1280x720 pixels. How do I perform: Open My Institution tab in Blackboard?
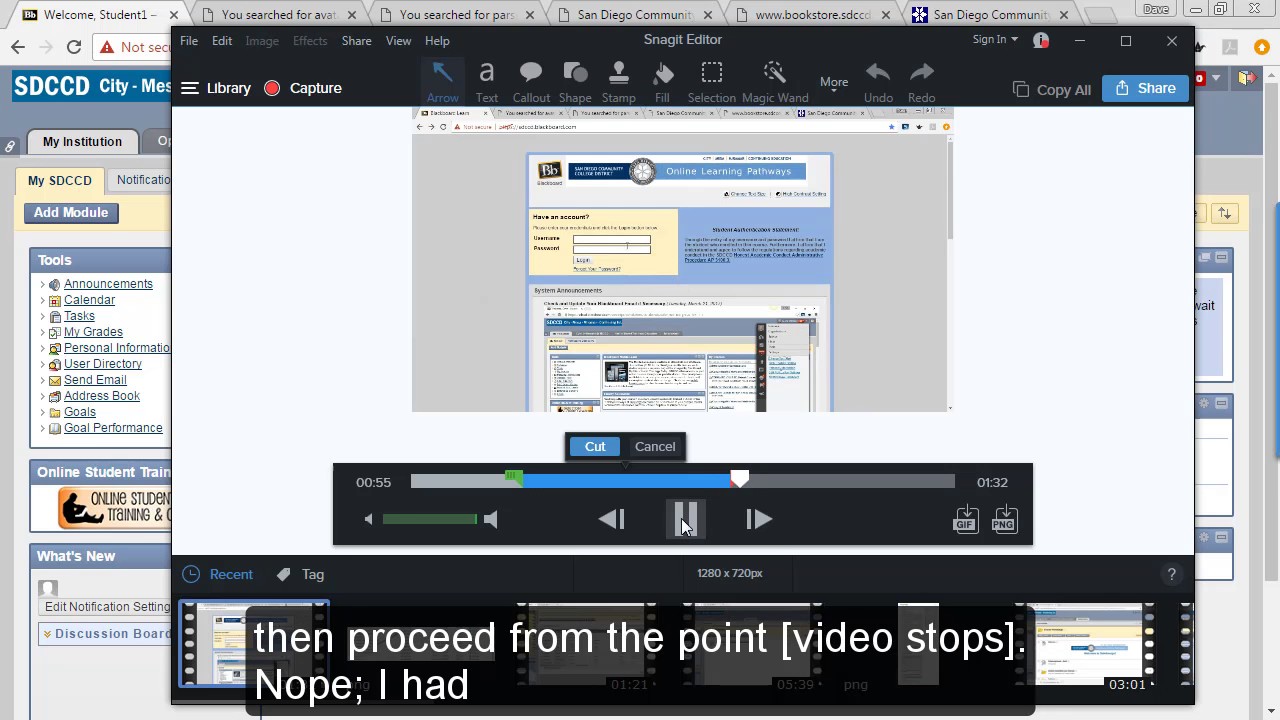click(82, 141)
